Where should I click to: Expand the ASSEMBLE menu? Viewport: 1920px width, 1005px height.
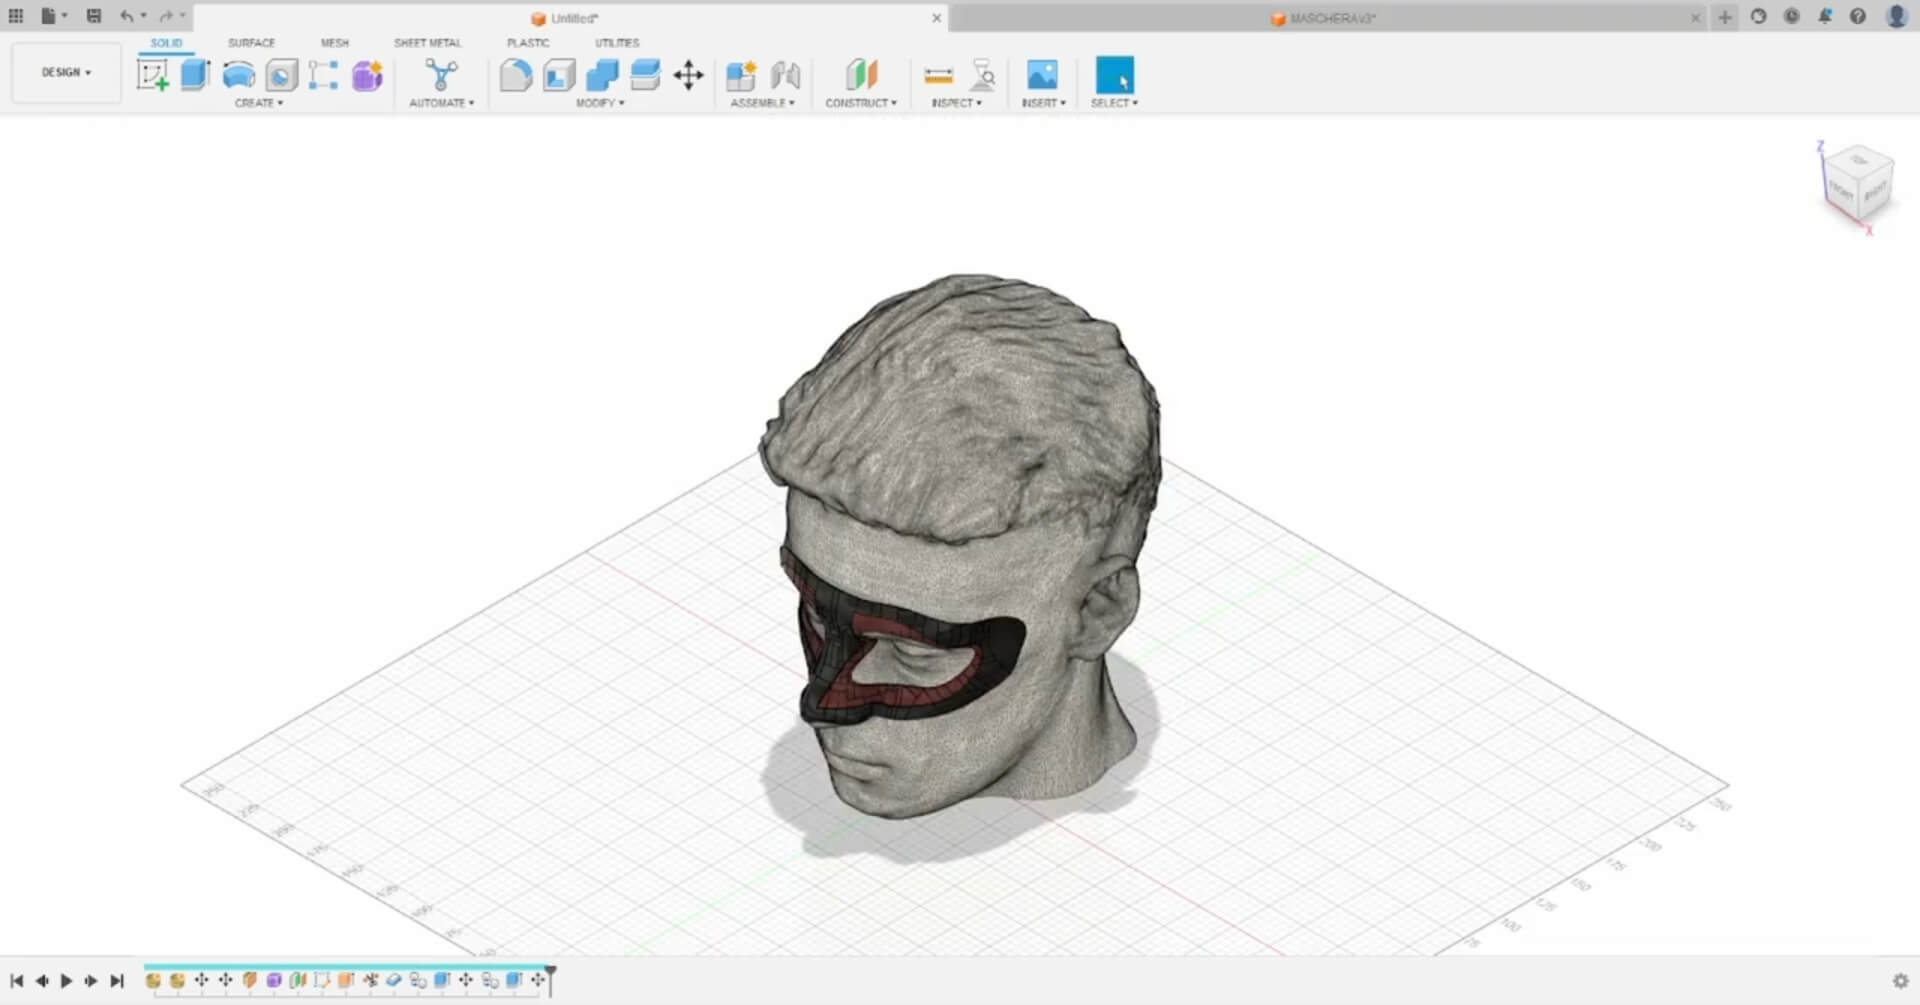(x=762, y=103)
